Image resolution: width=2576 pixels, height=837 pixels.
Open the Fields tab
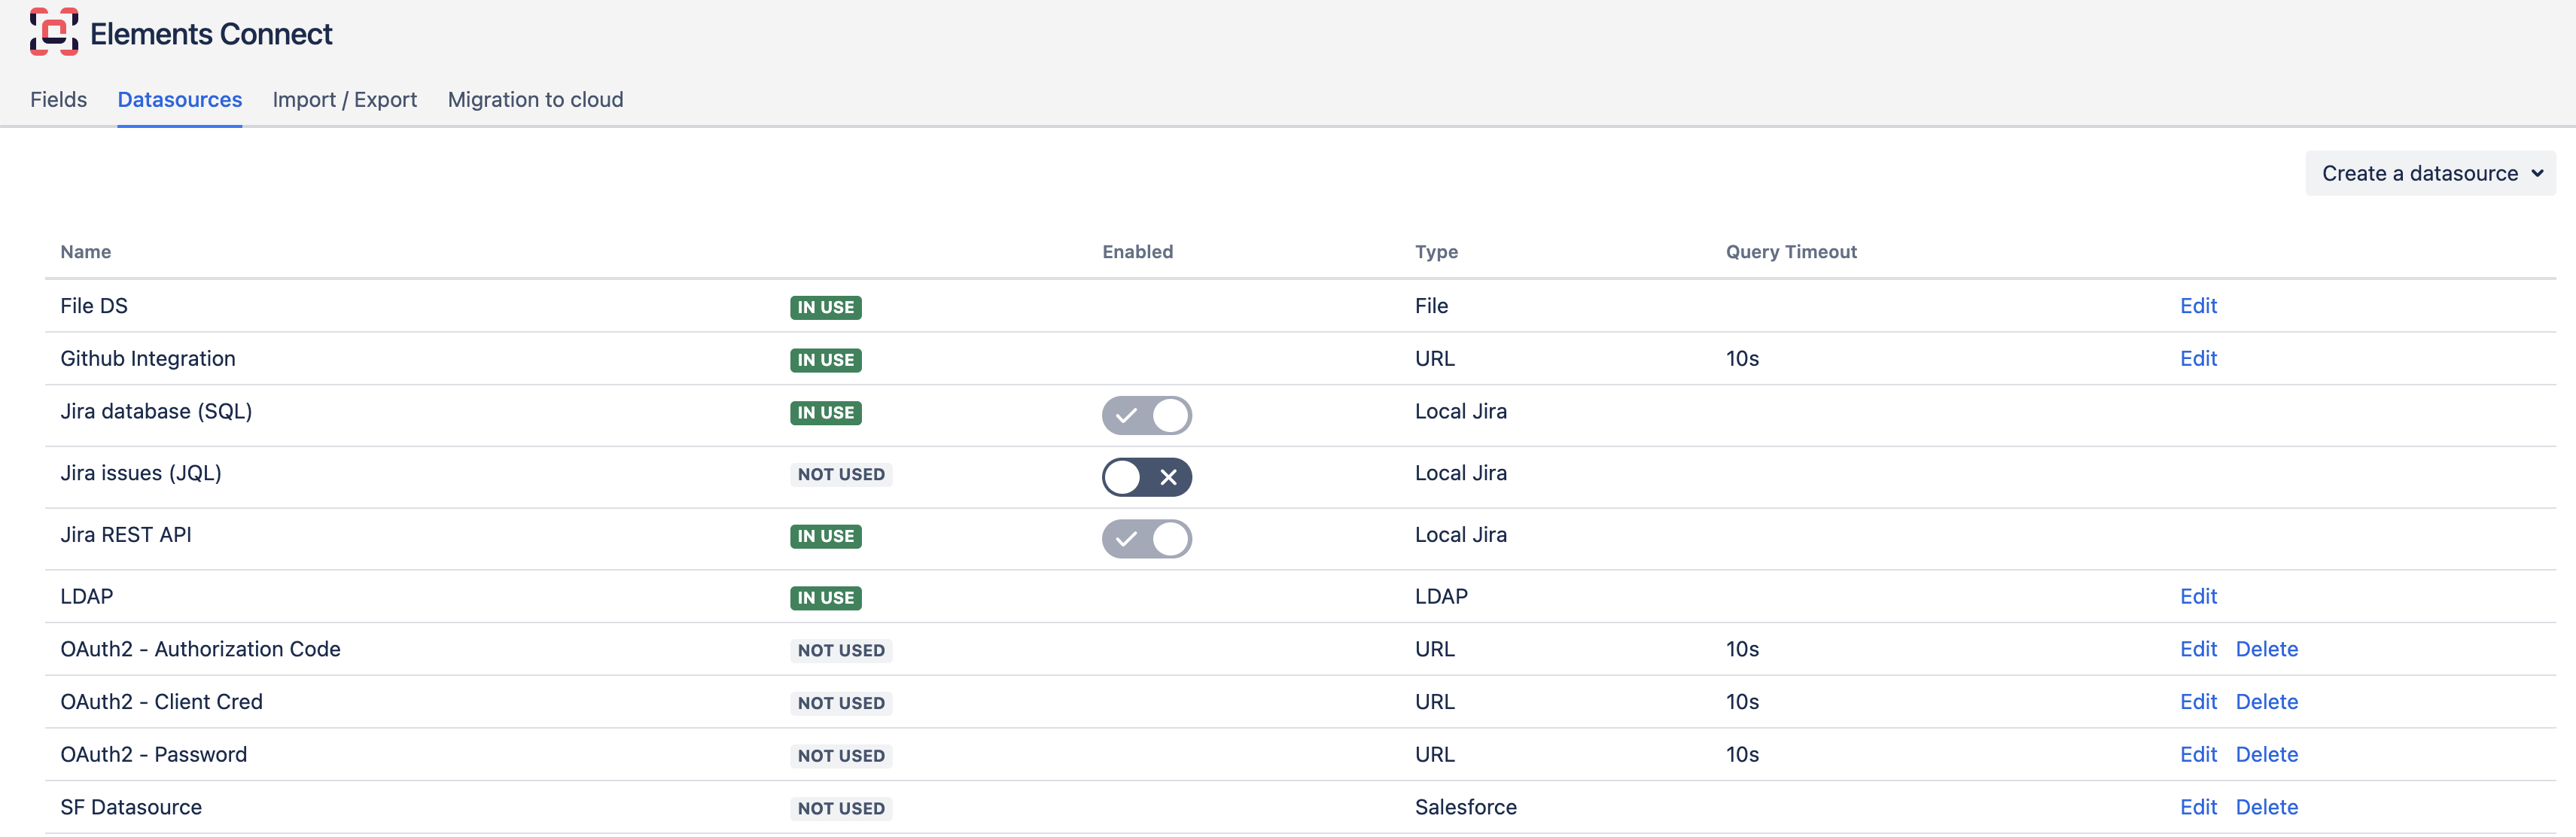click(x=58, y=100)
